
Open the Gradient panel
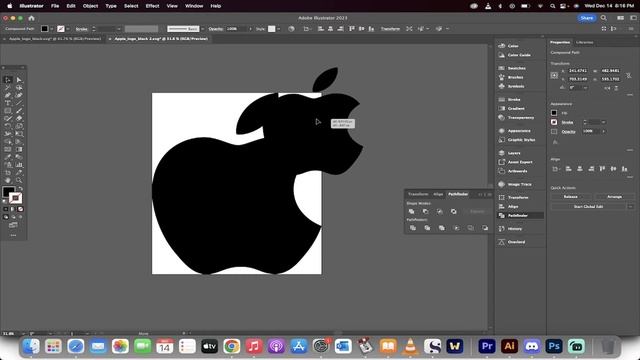tap(511, 109)
